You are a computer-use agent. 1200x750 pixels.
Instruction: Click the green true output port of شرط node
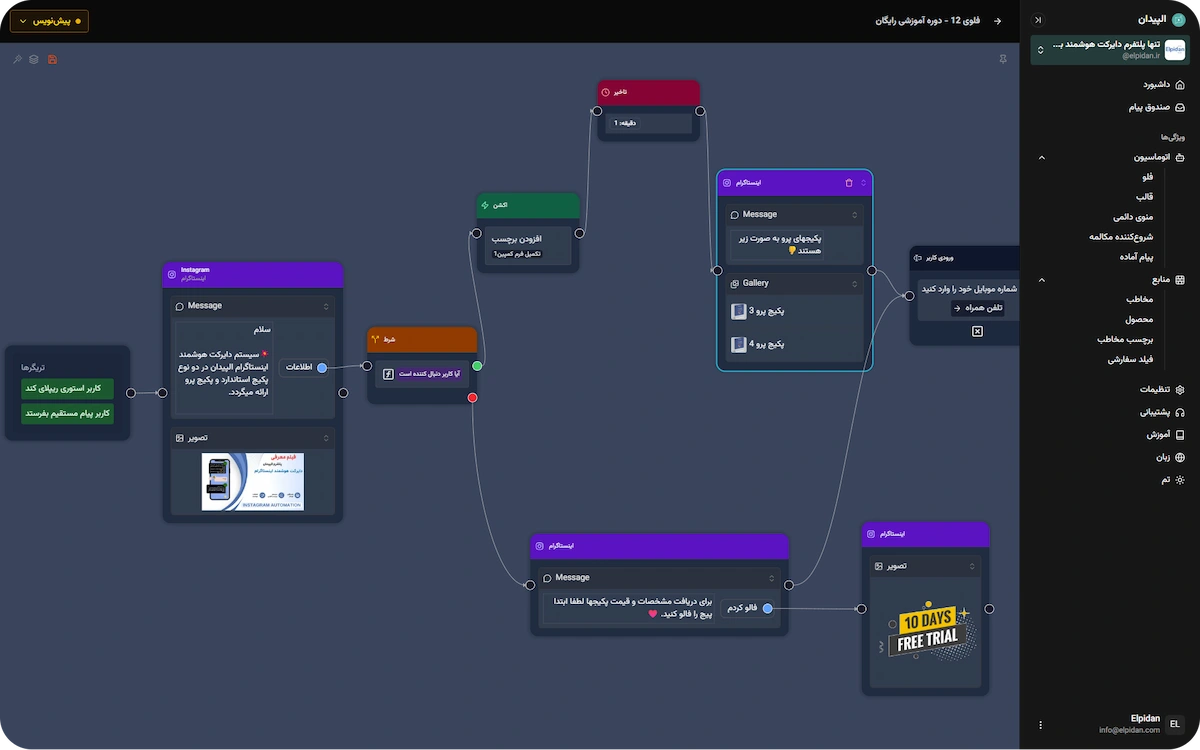coord(477,366)
